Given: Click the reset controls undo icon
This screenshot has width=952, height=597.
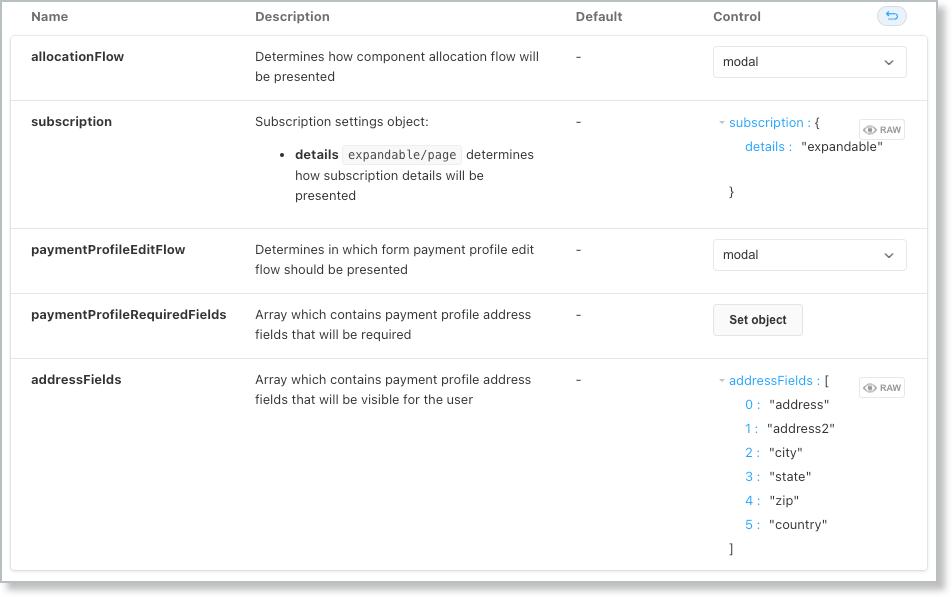Looking at the screenshot, I should tap(891, 16).
